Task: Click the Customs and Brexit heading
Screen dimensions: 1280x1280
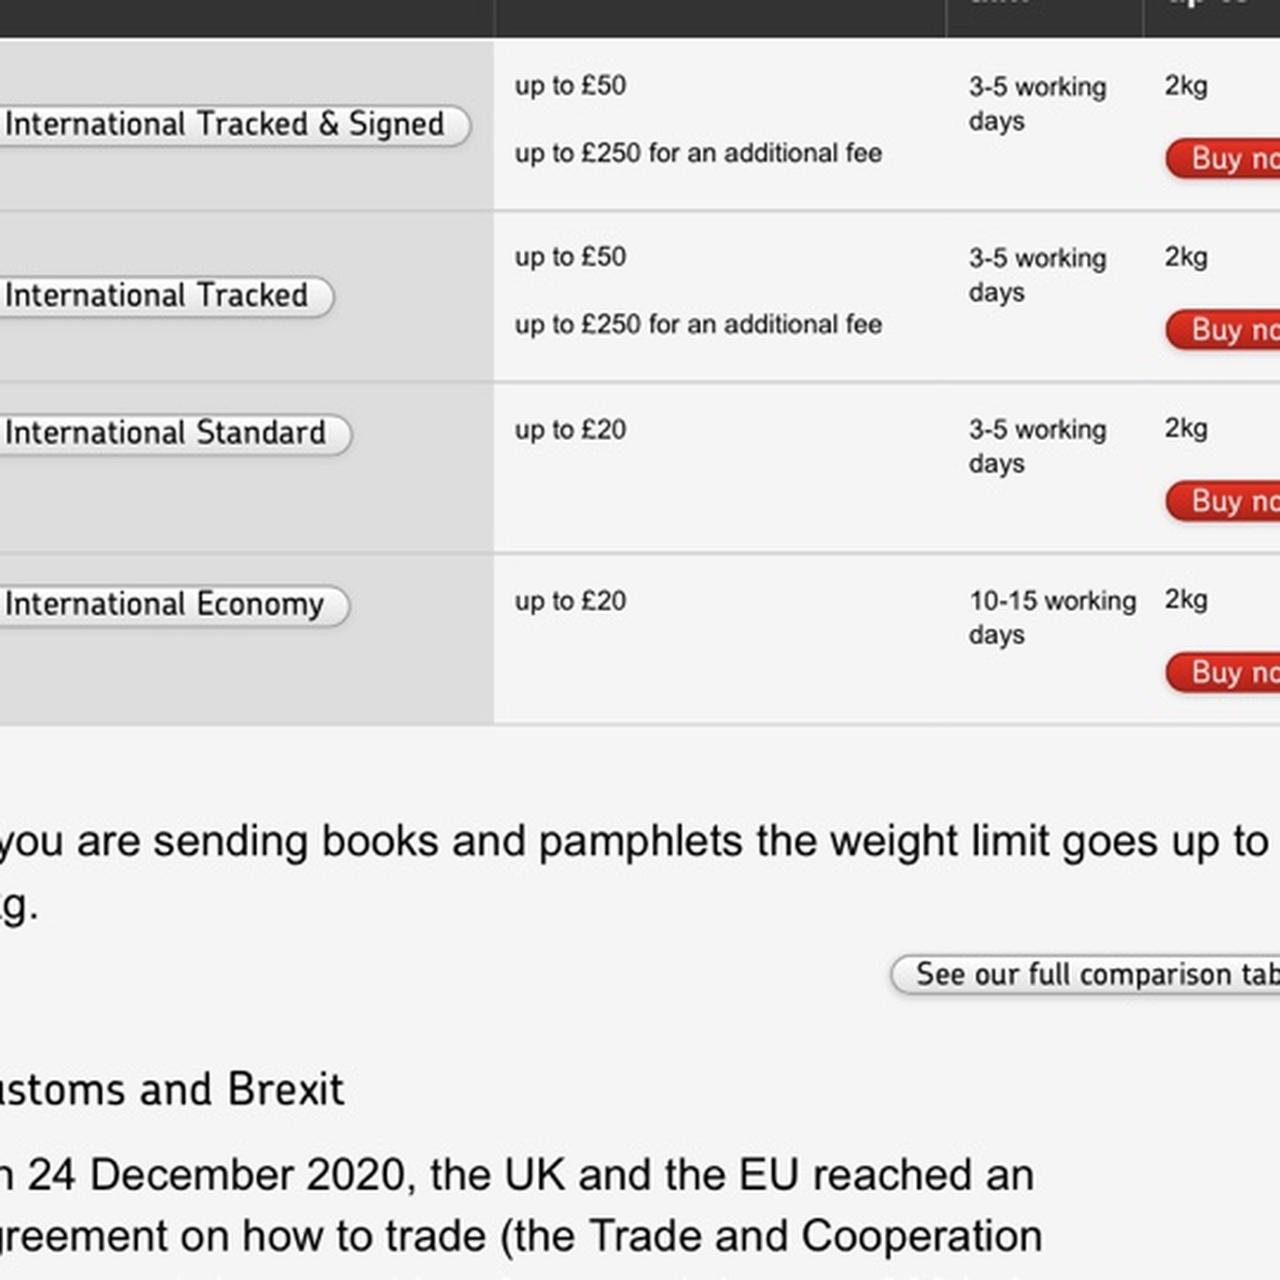Action: point(172,1089)
